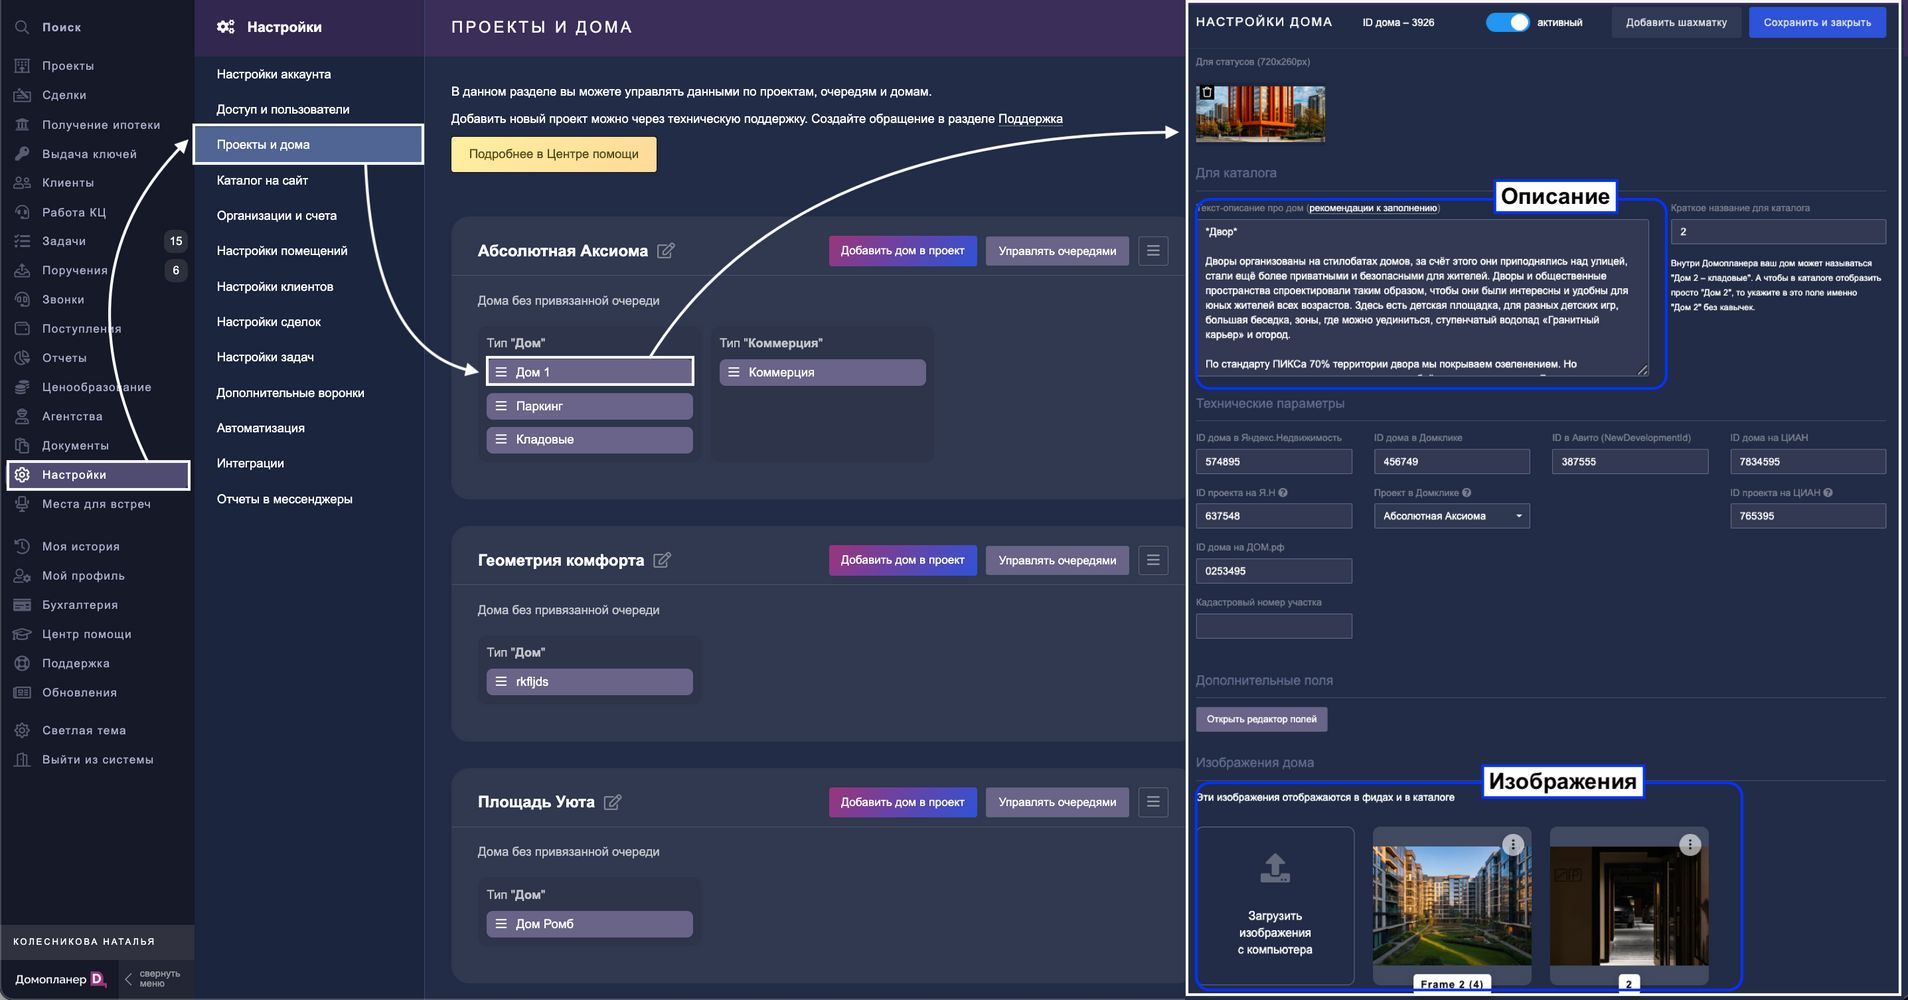The width and height of the screenshot is (1908, 1000).
Task: Edit the Абсолютная Аксиома project name
Action: click(x=666, y=251)
